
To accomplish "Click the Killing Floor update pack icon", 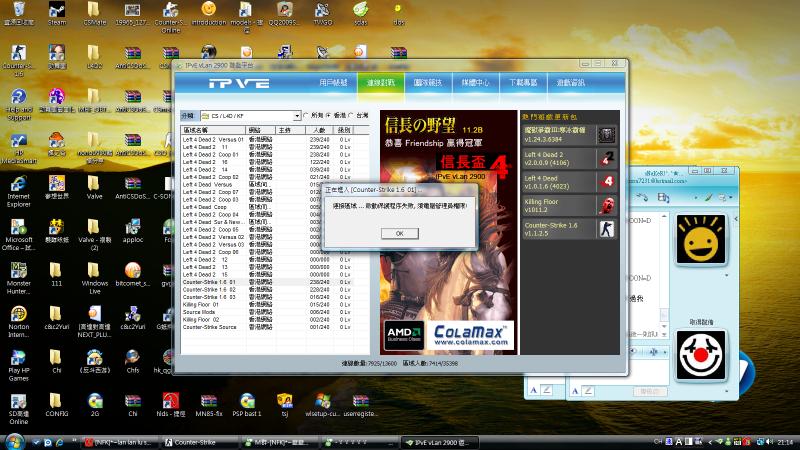I will (606, 204).
